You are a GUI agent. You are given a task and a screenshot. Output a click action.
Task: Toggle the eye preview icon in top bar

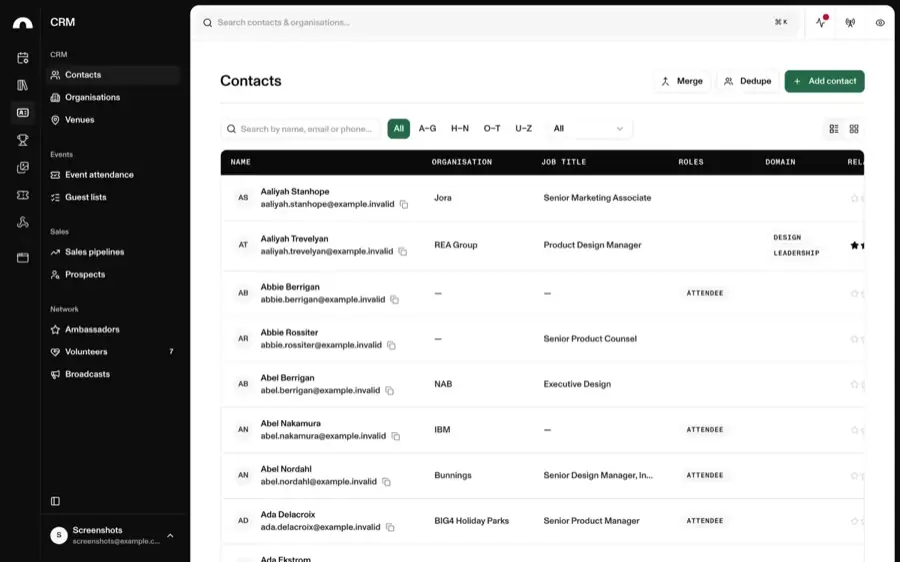(x=880, y=23)
